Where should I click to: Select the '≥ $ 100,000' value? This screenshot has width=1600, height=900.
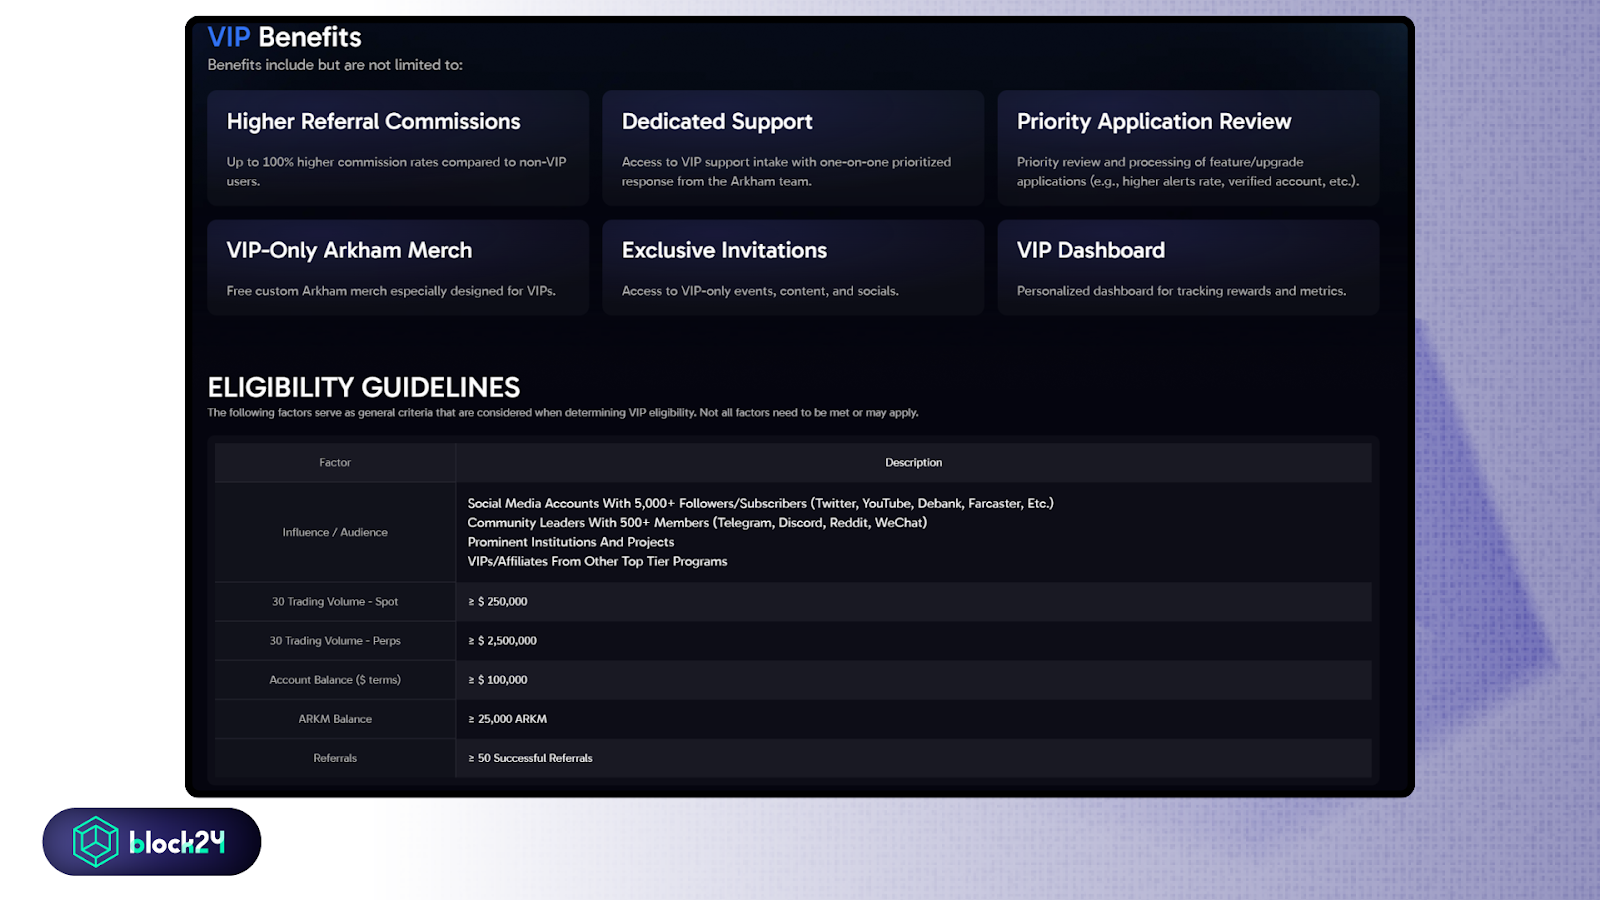pos(498,679)
